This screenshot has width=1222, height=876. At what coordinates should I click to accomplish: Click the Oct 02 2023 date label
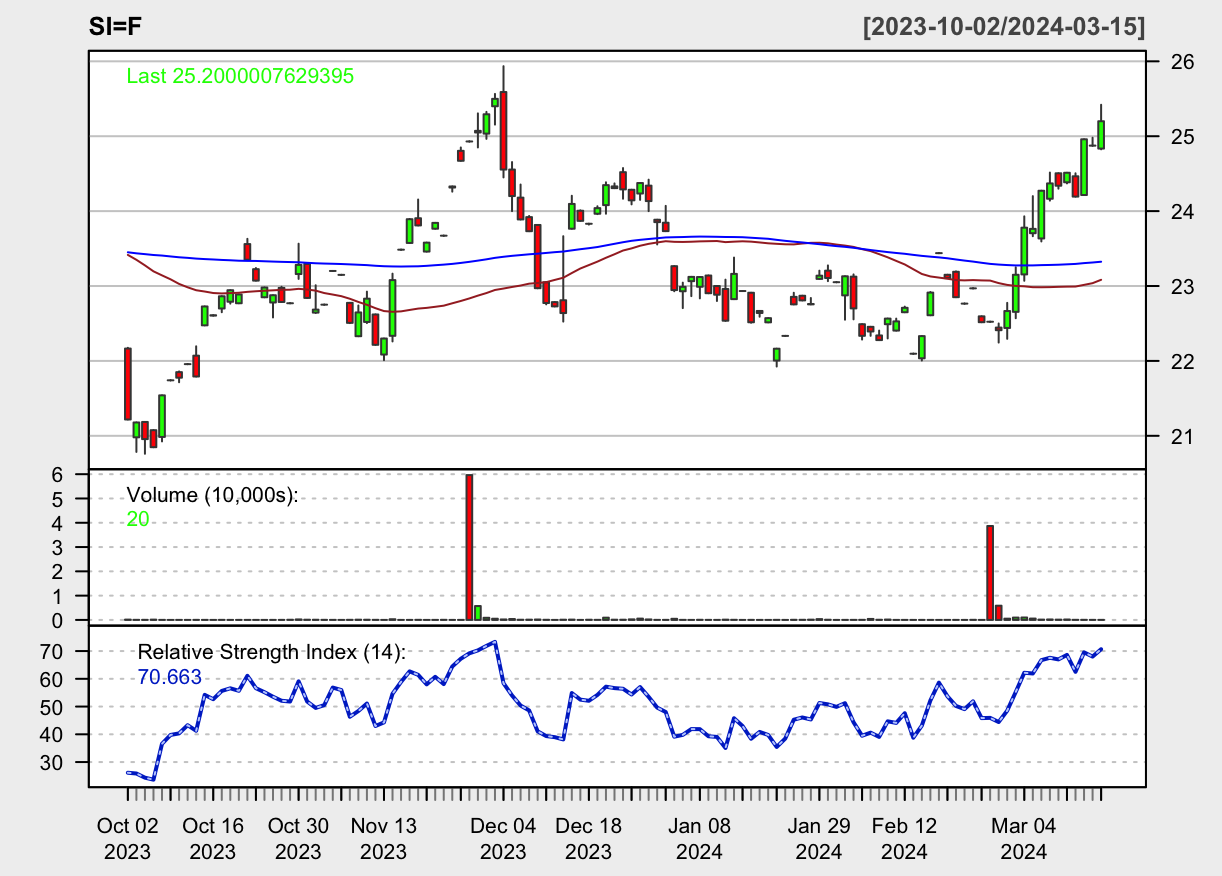(128, 839)
